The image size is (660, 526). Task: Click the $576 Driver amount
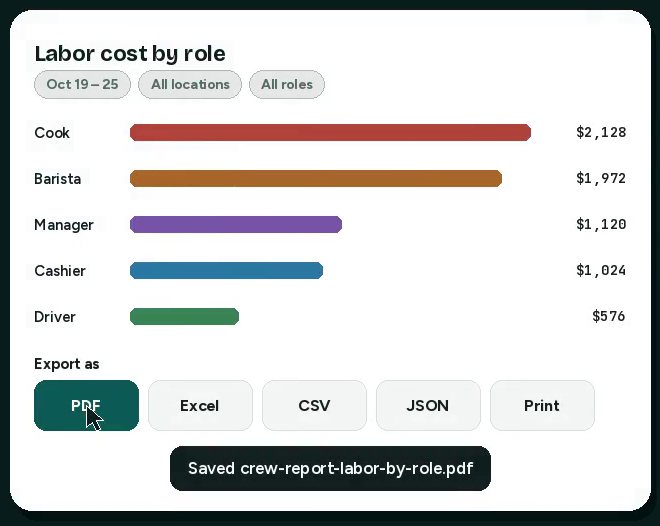(609, 316)
